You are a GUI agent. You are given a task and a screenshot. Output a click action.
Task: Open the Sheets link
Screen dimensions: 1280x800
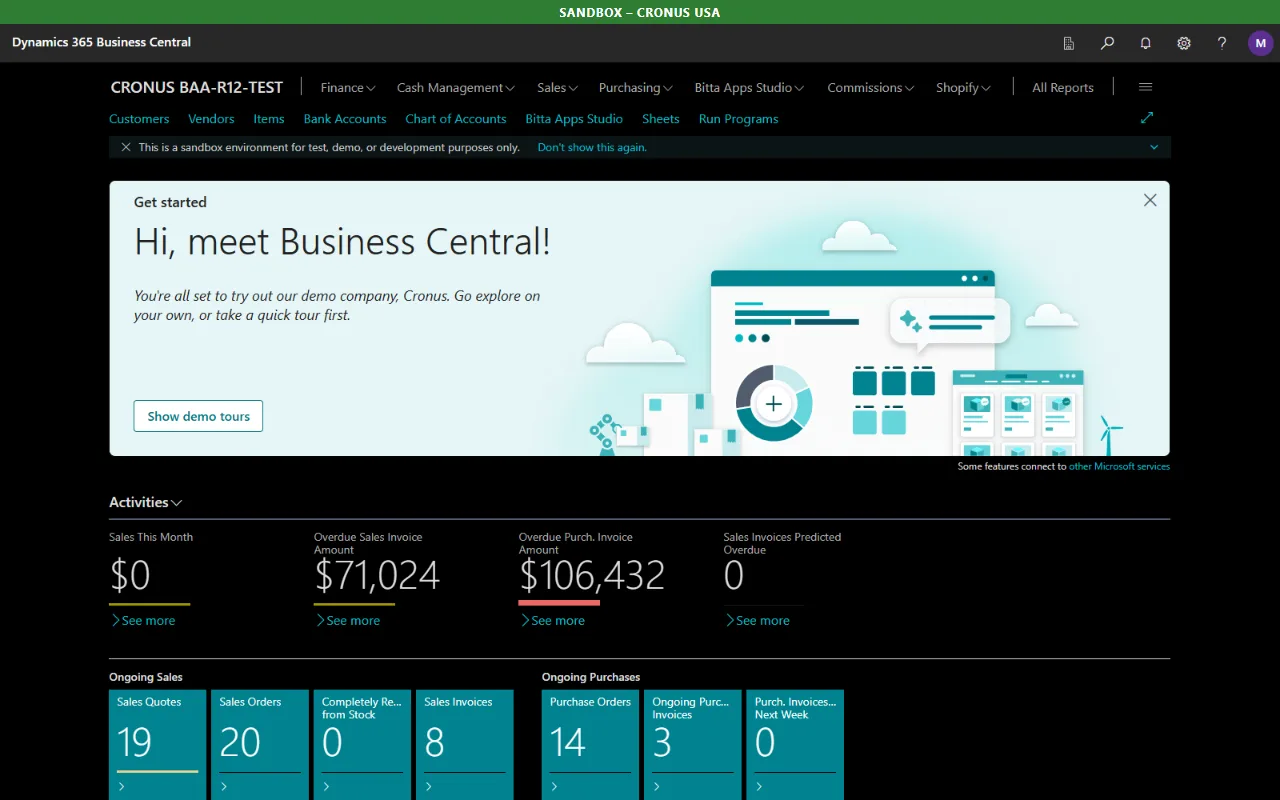660,118
